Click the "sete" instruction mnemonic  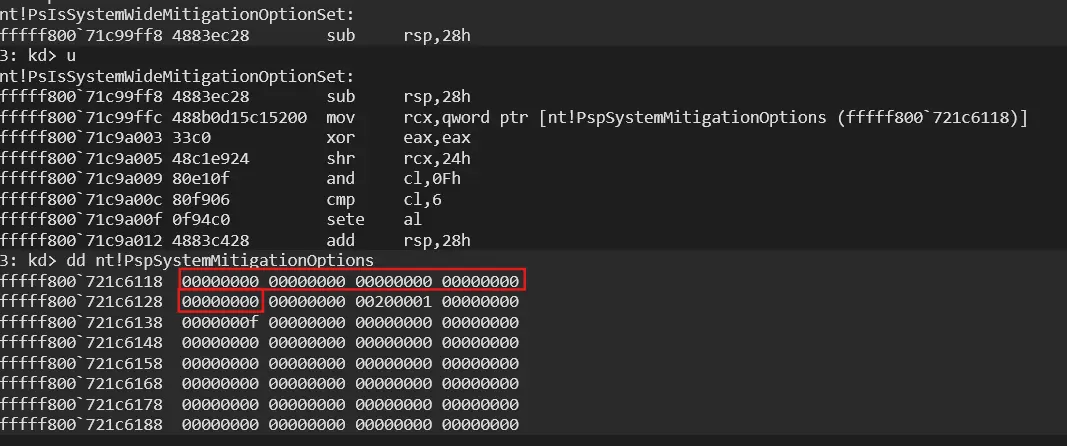coord(344,219)
